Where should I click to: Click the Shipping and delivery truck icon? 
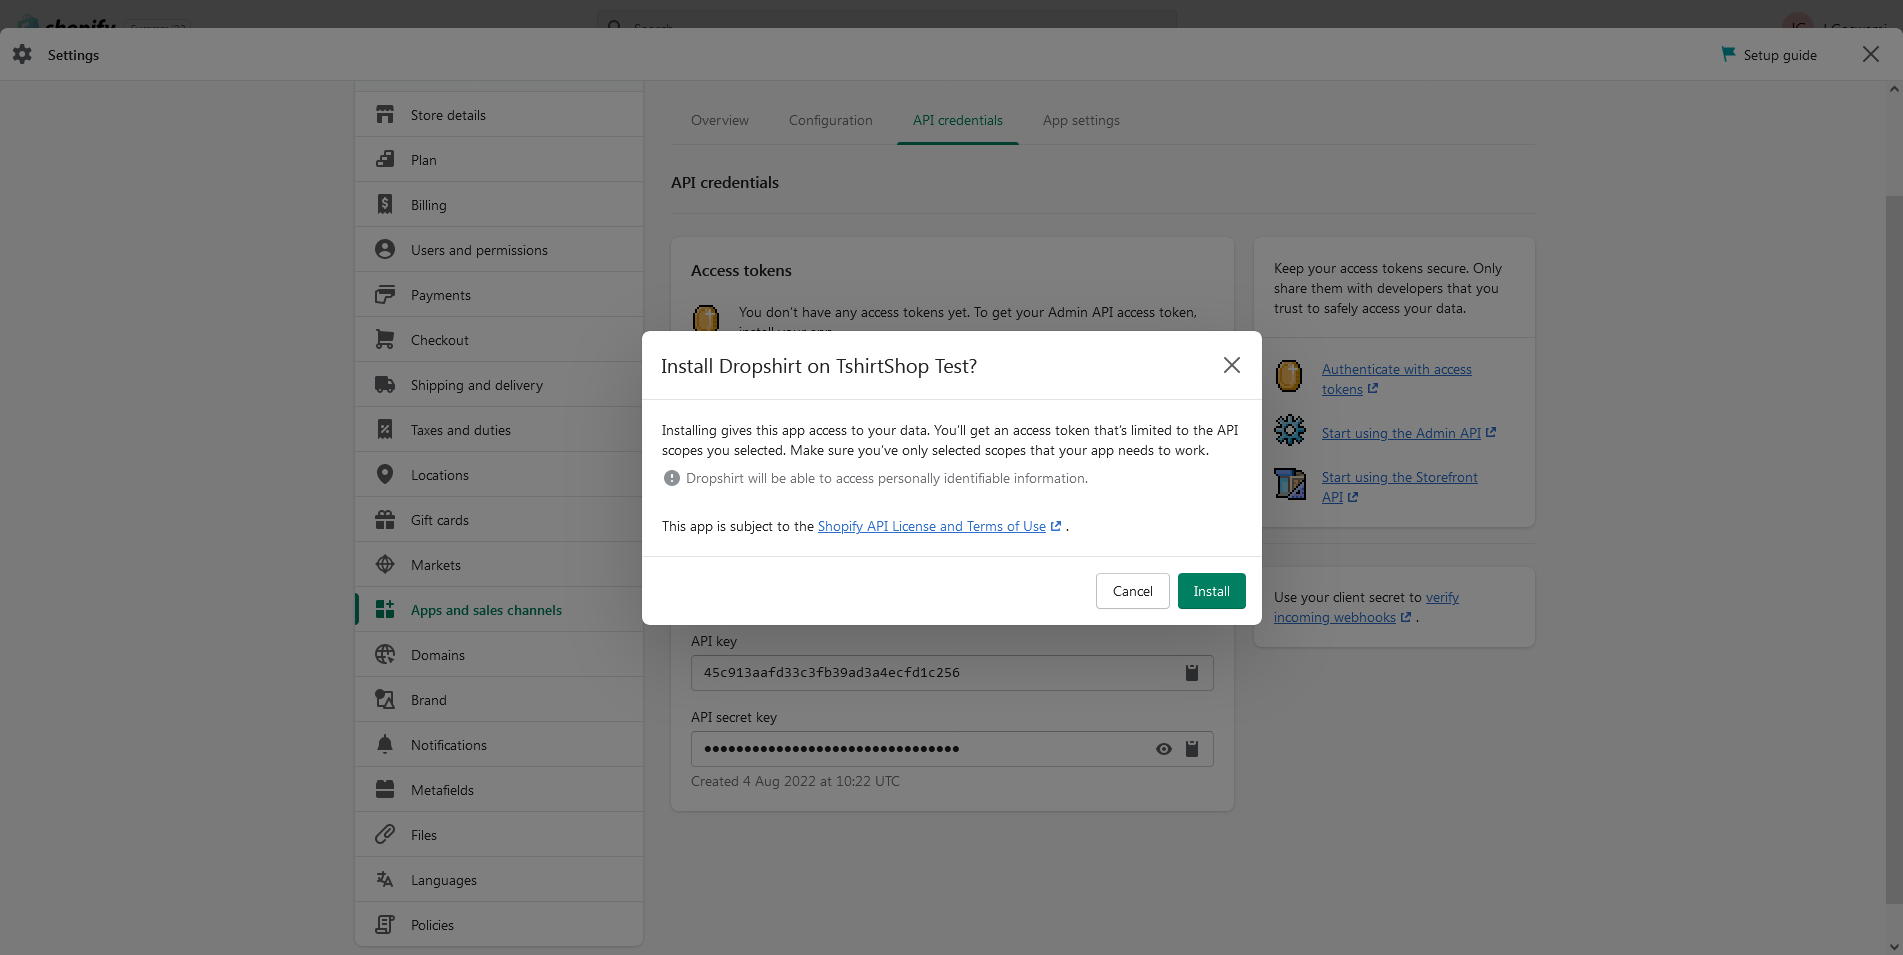(x=385, y=385)
